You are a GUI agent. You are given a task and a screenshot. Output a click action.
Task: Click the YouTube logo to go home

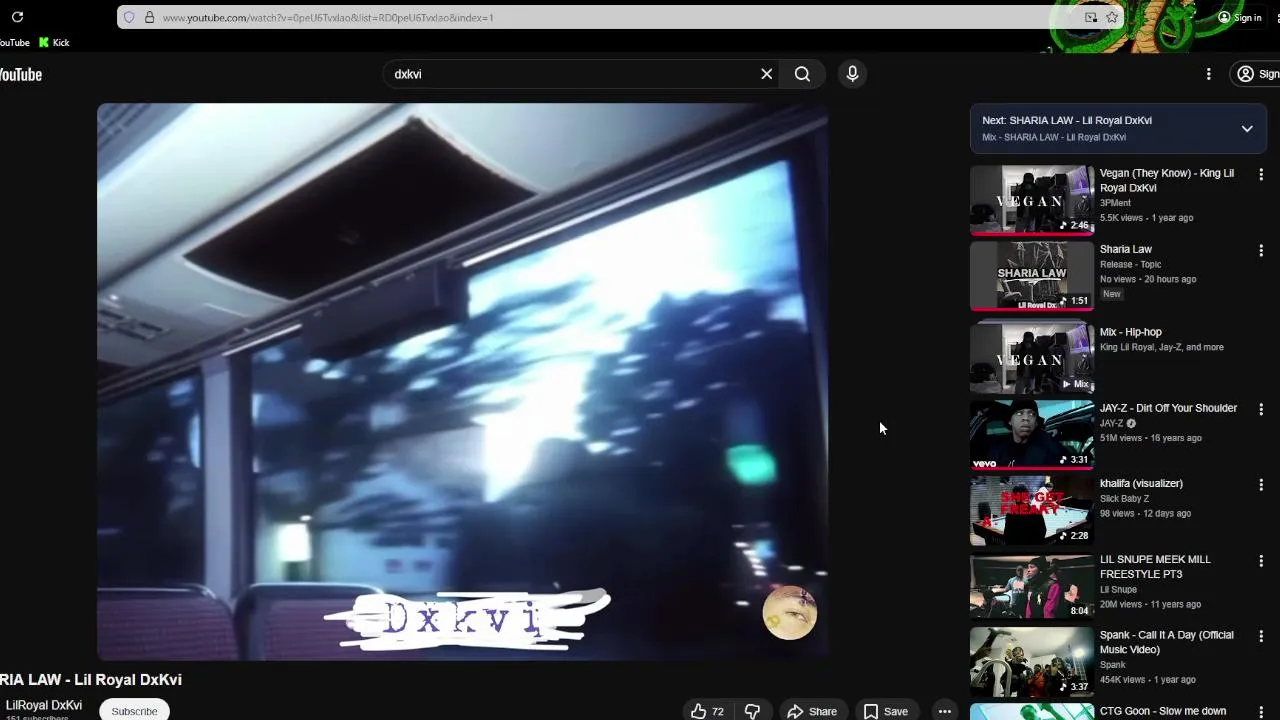[21, 75]
